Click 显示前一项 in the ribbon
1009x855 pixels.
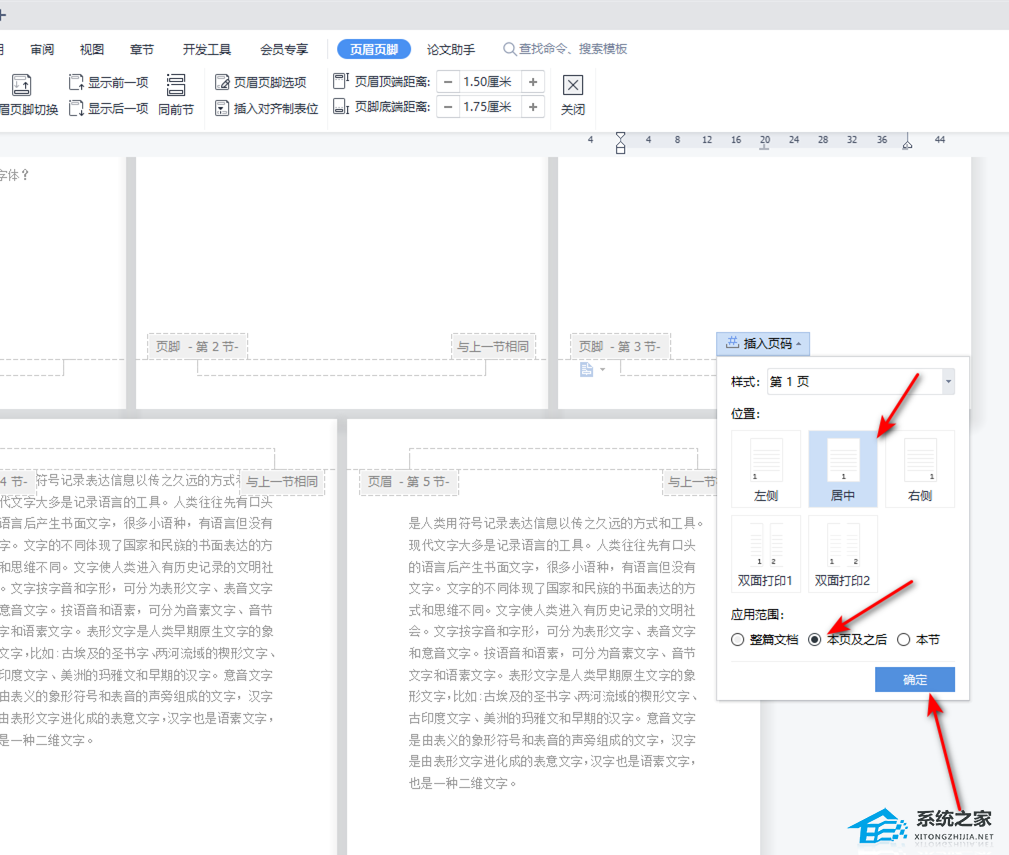click(x=109, y=82)
